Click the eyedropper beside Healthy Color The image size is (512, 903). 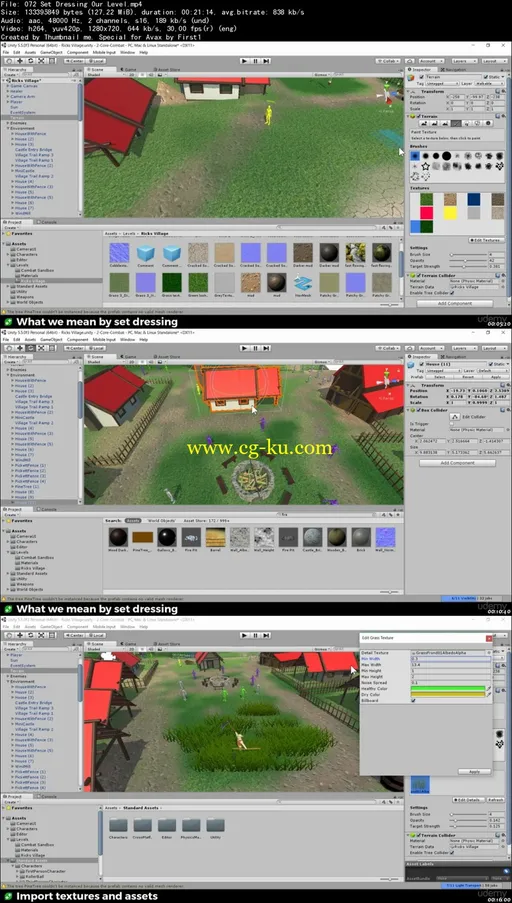(489, 688)
